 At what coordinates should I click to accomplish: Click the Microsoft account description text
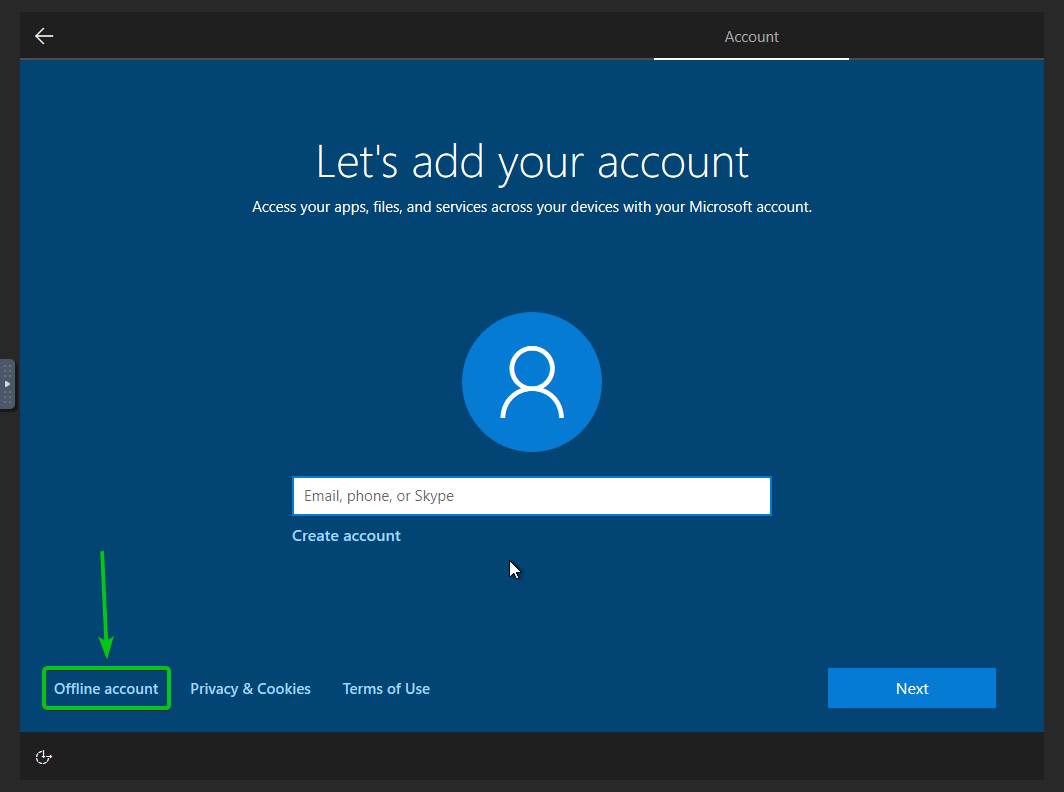point(531,208)
